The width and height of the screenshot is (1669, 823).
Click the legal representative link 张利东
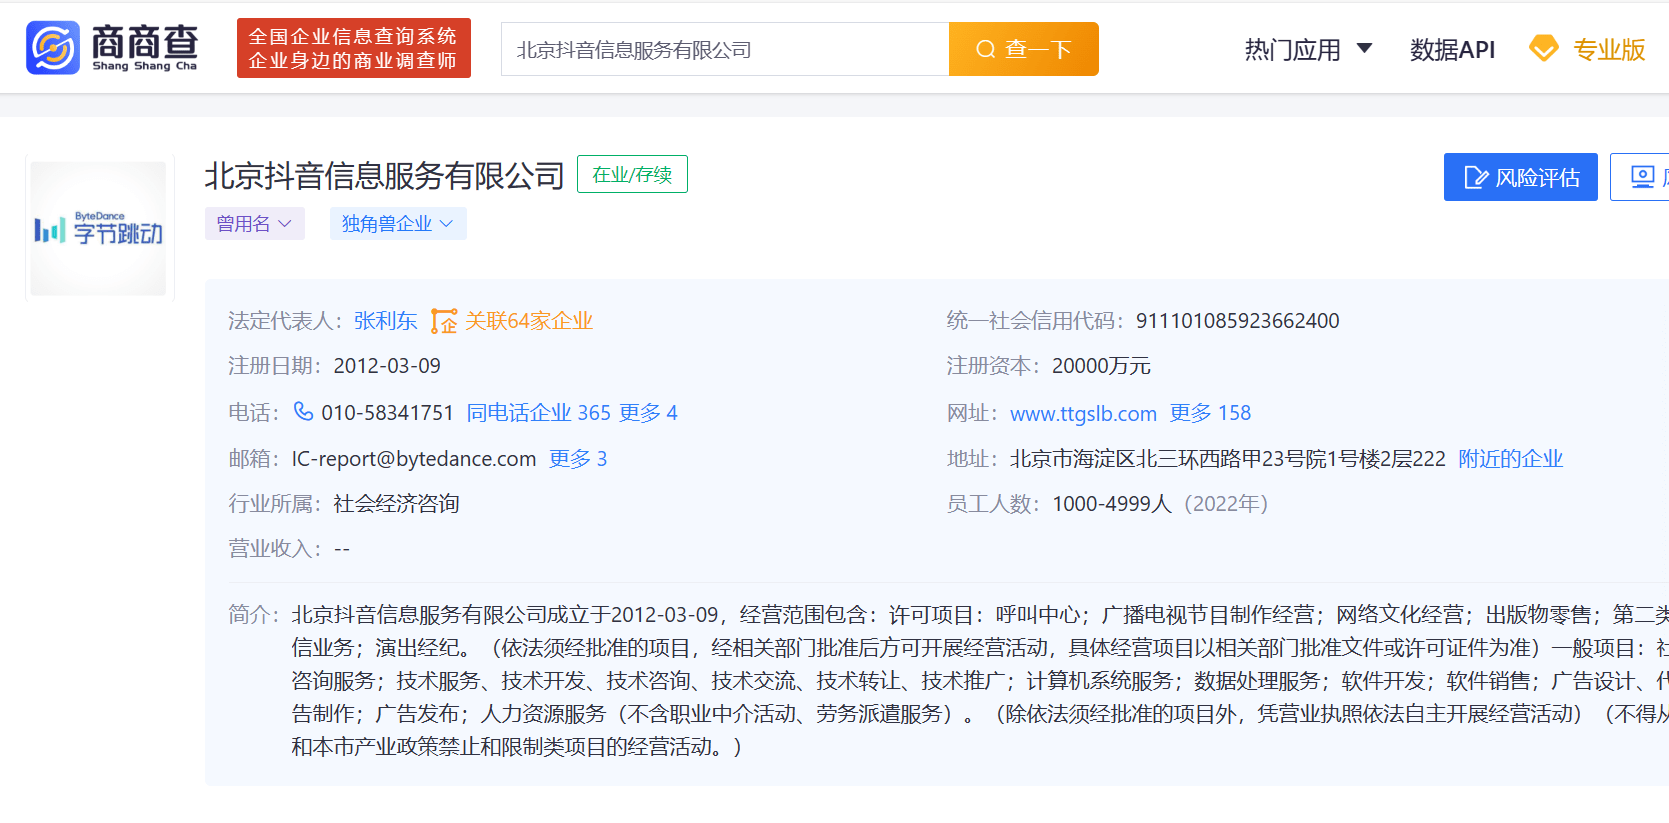385,321
